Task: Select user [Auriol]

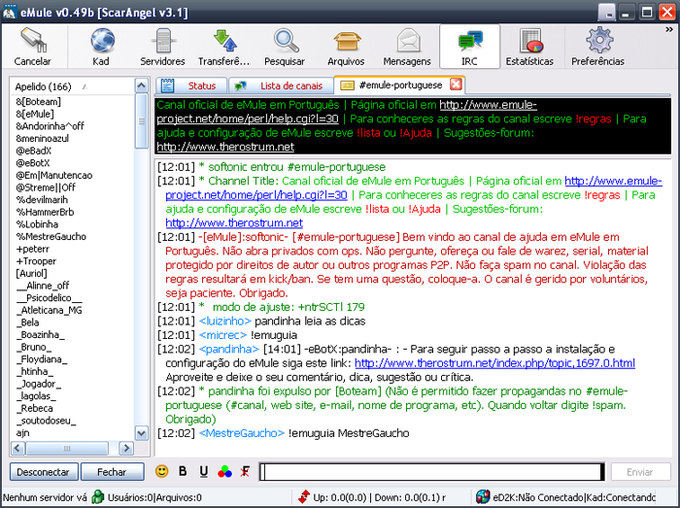Action: (x=31, y=273)
